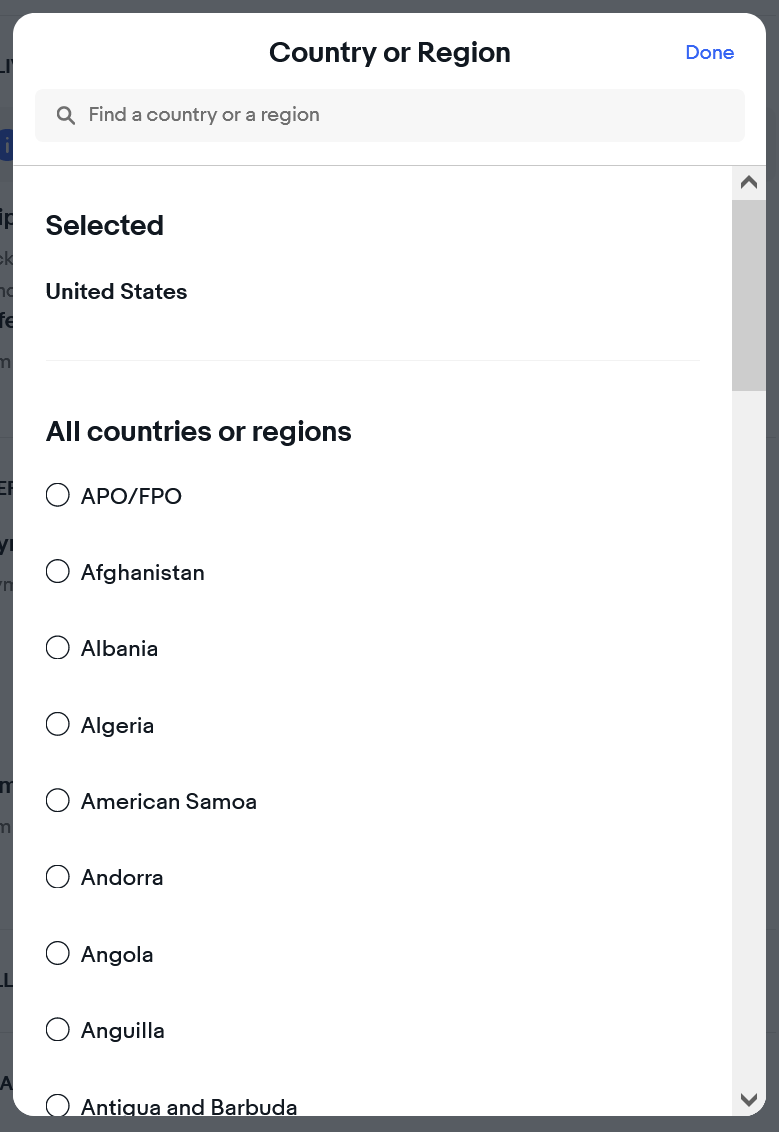Pick the Anguilla radio button
The image size is (779, 1132).
click(x=58, y=1029)
